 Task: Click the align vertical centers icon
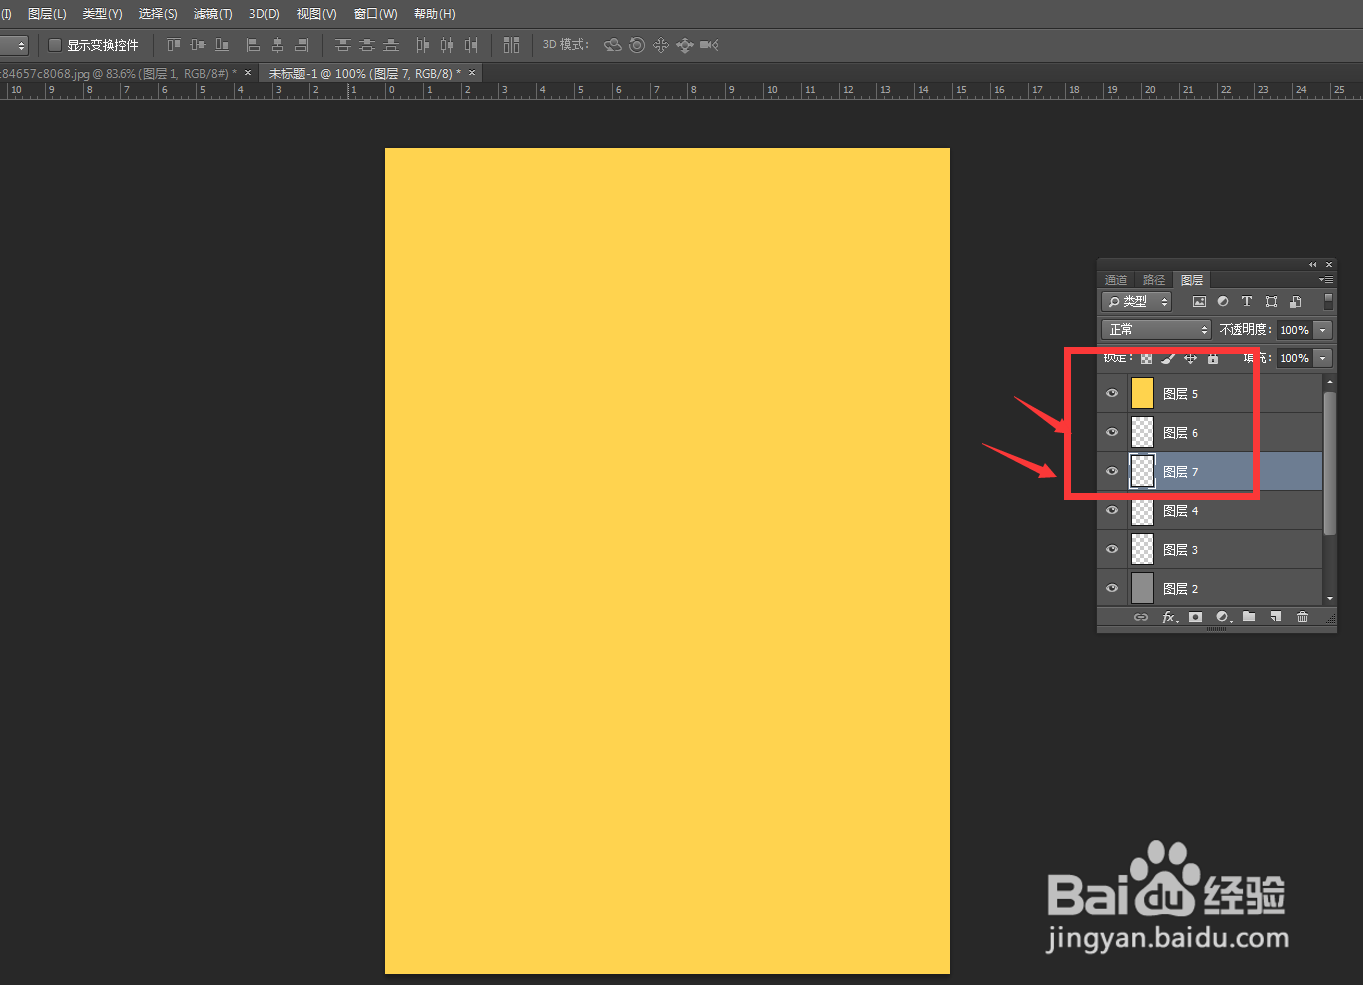[x=198, y=45]
